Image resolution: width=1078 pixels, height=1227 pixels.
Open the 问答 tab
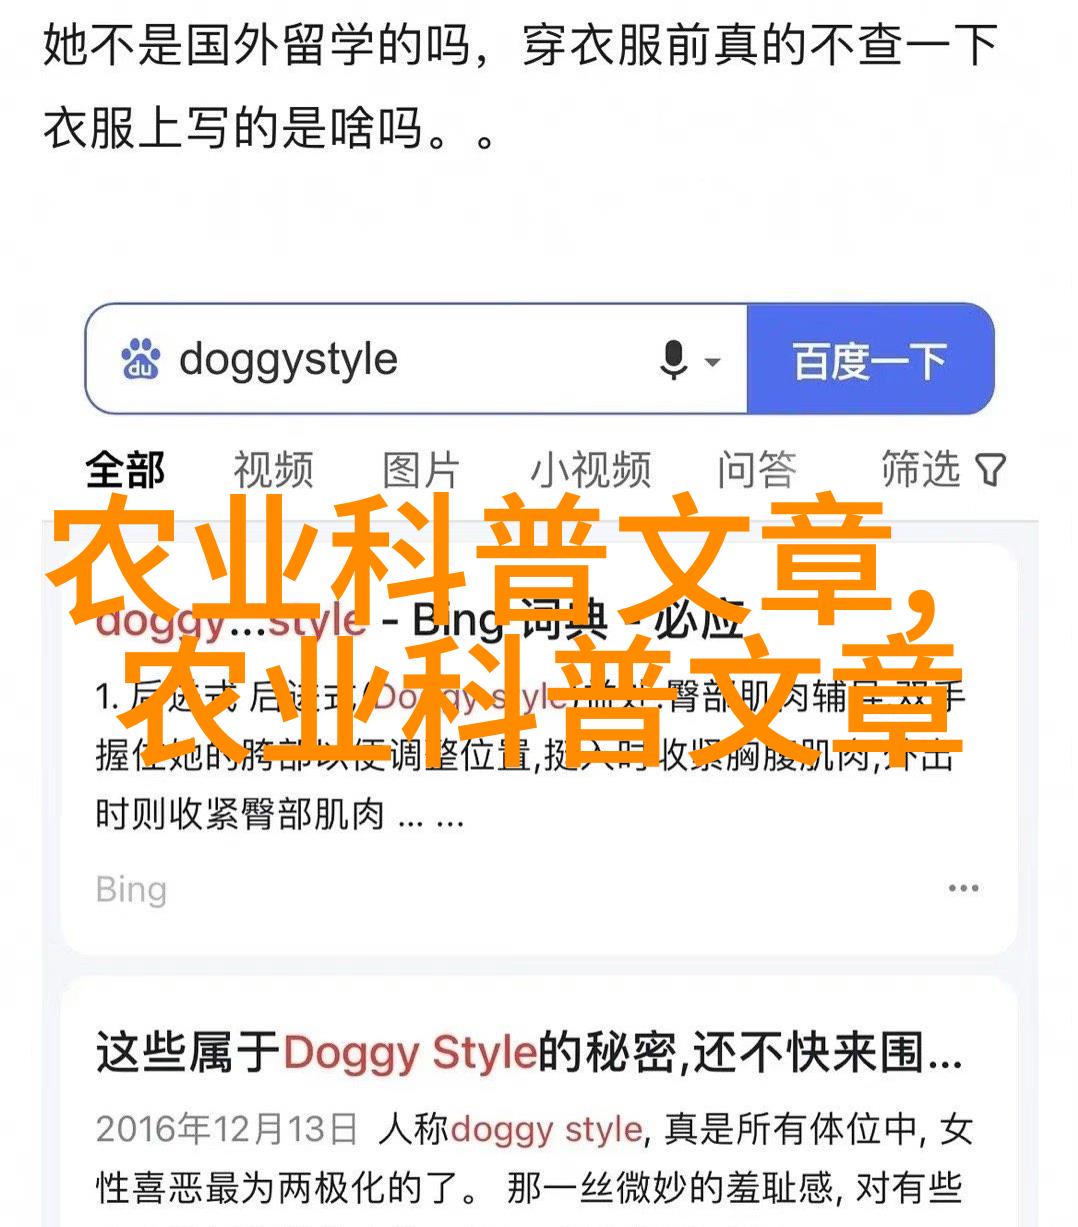click(x=756, y=469)
